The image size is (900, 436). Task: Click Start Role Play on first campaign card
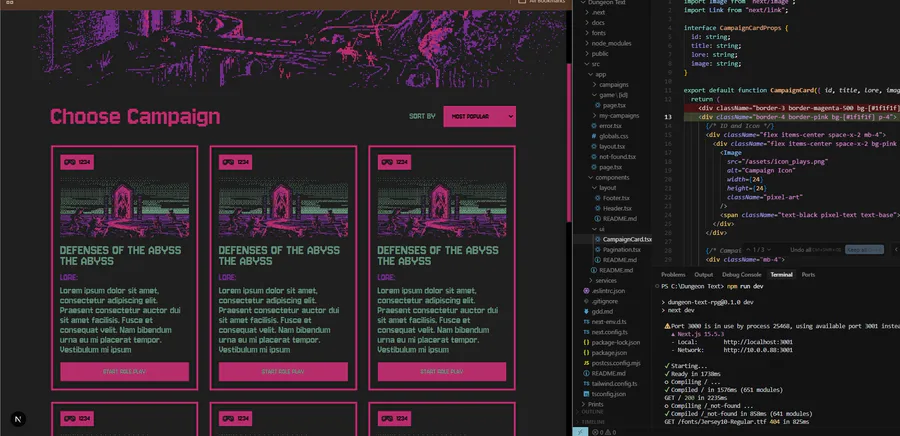[125, 372]
